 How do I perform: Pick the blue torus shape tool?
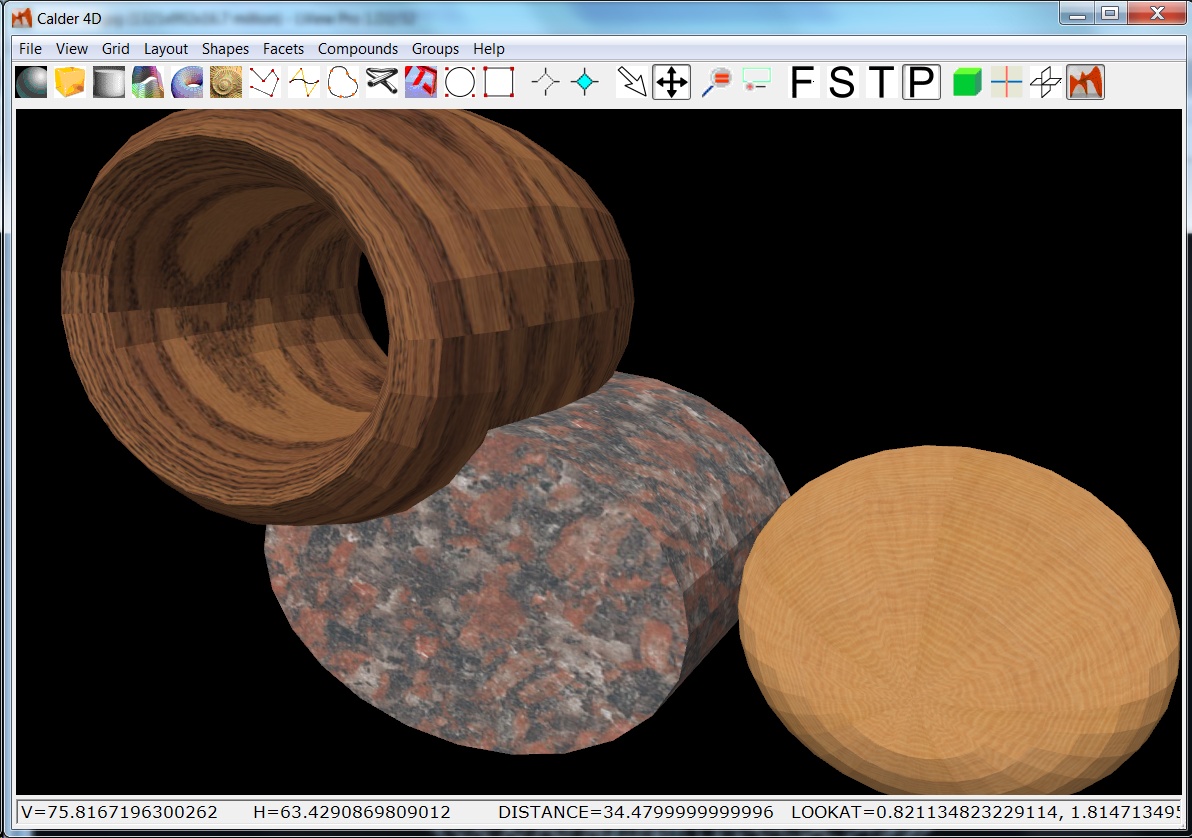(x=187, y=82)
